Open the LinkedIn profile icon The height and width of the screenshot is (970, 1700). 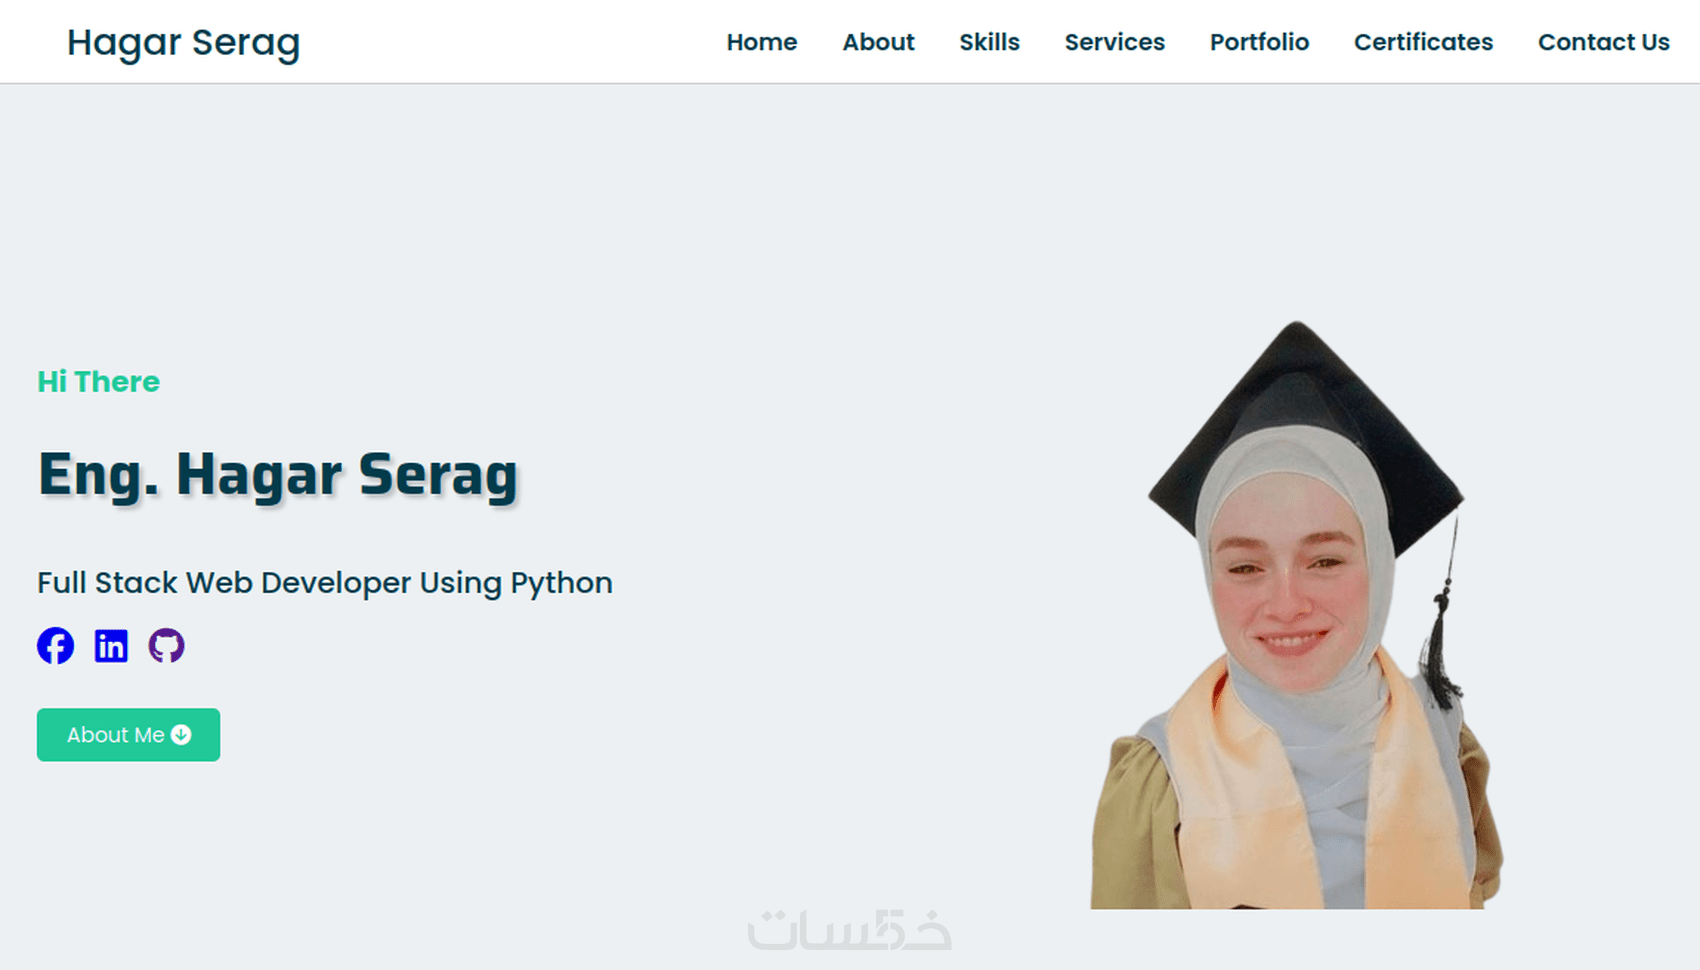(111, 646)
